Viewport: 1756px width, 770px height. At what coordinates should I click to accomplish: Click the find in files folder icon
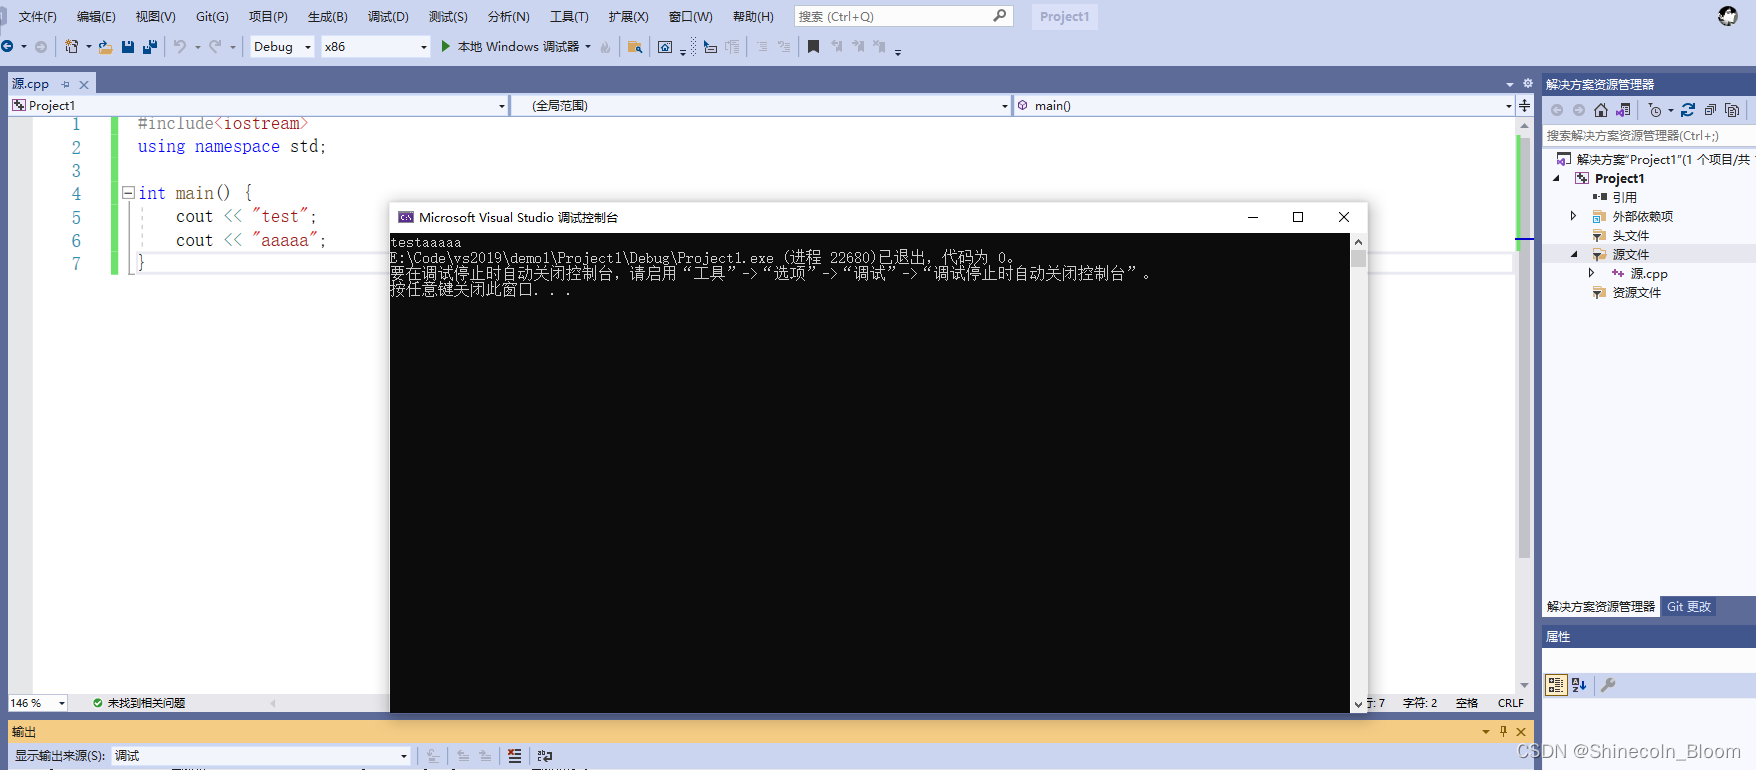(635, 47)
